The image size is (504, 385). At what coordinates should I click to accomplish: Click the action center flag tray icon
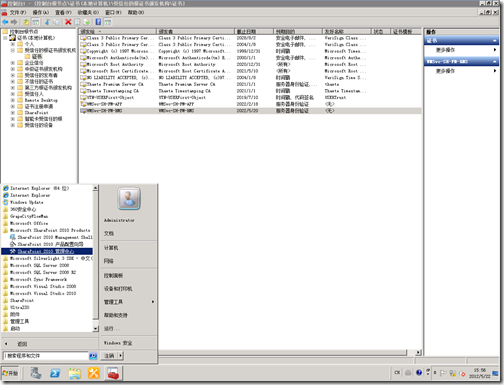click(x=443, y=373)
